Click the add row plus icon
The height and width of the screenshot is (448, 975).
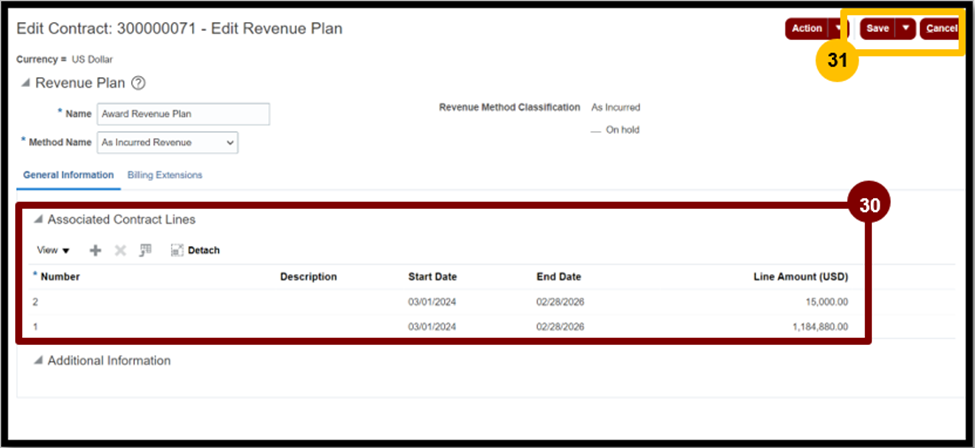[95, 250]
